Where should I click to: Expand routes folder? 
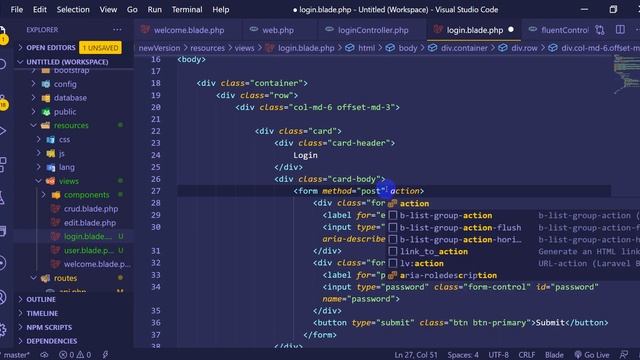pyautogui.click(x=33, y=278)
